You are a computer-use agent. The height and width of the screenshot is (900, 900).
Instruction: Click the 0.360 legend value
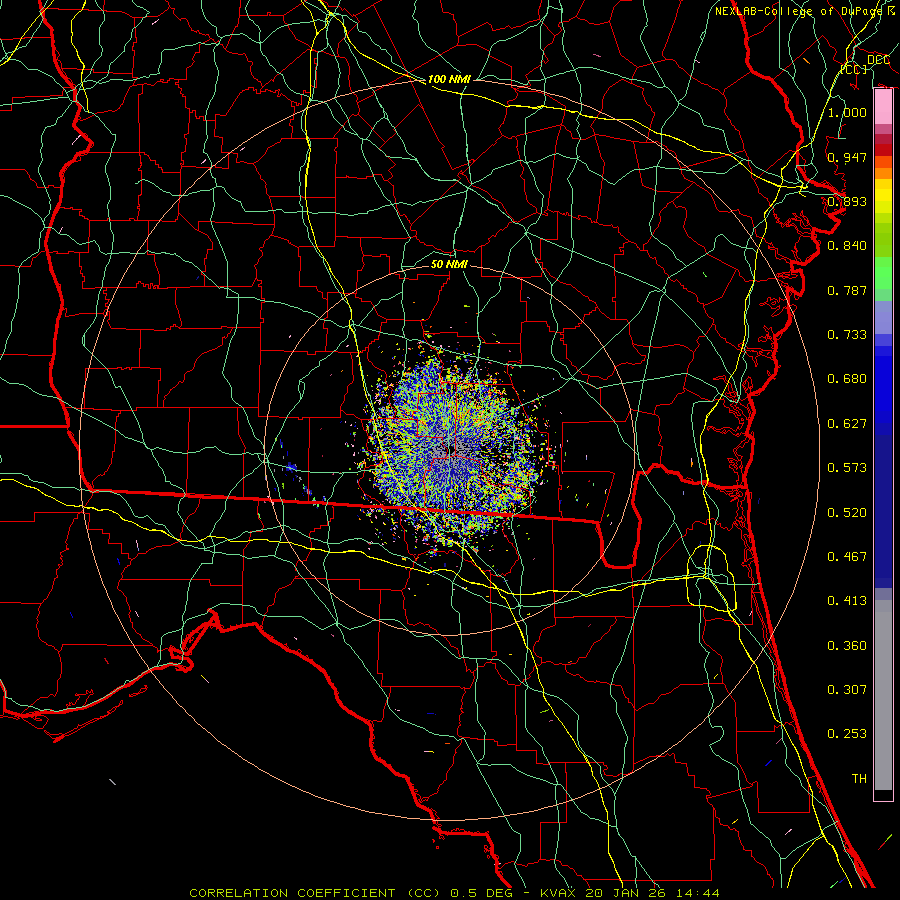(x=847, y=646)
